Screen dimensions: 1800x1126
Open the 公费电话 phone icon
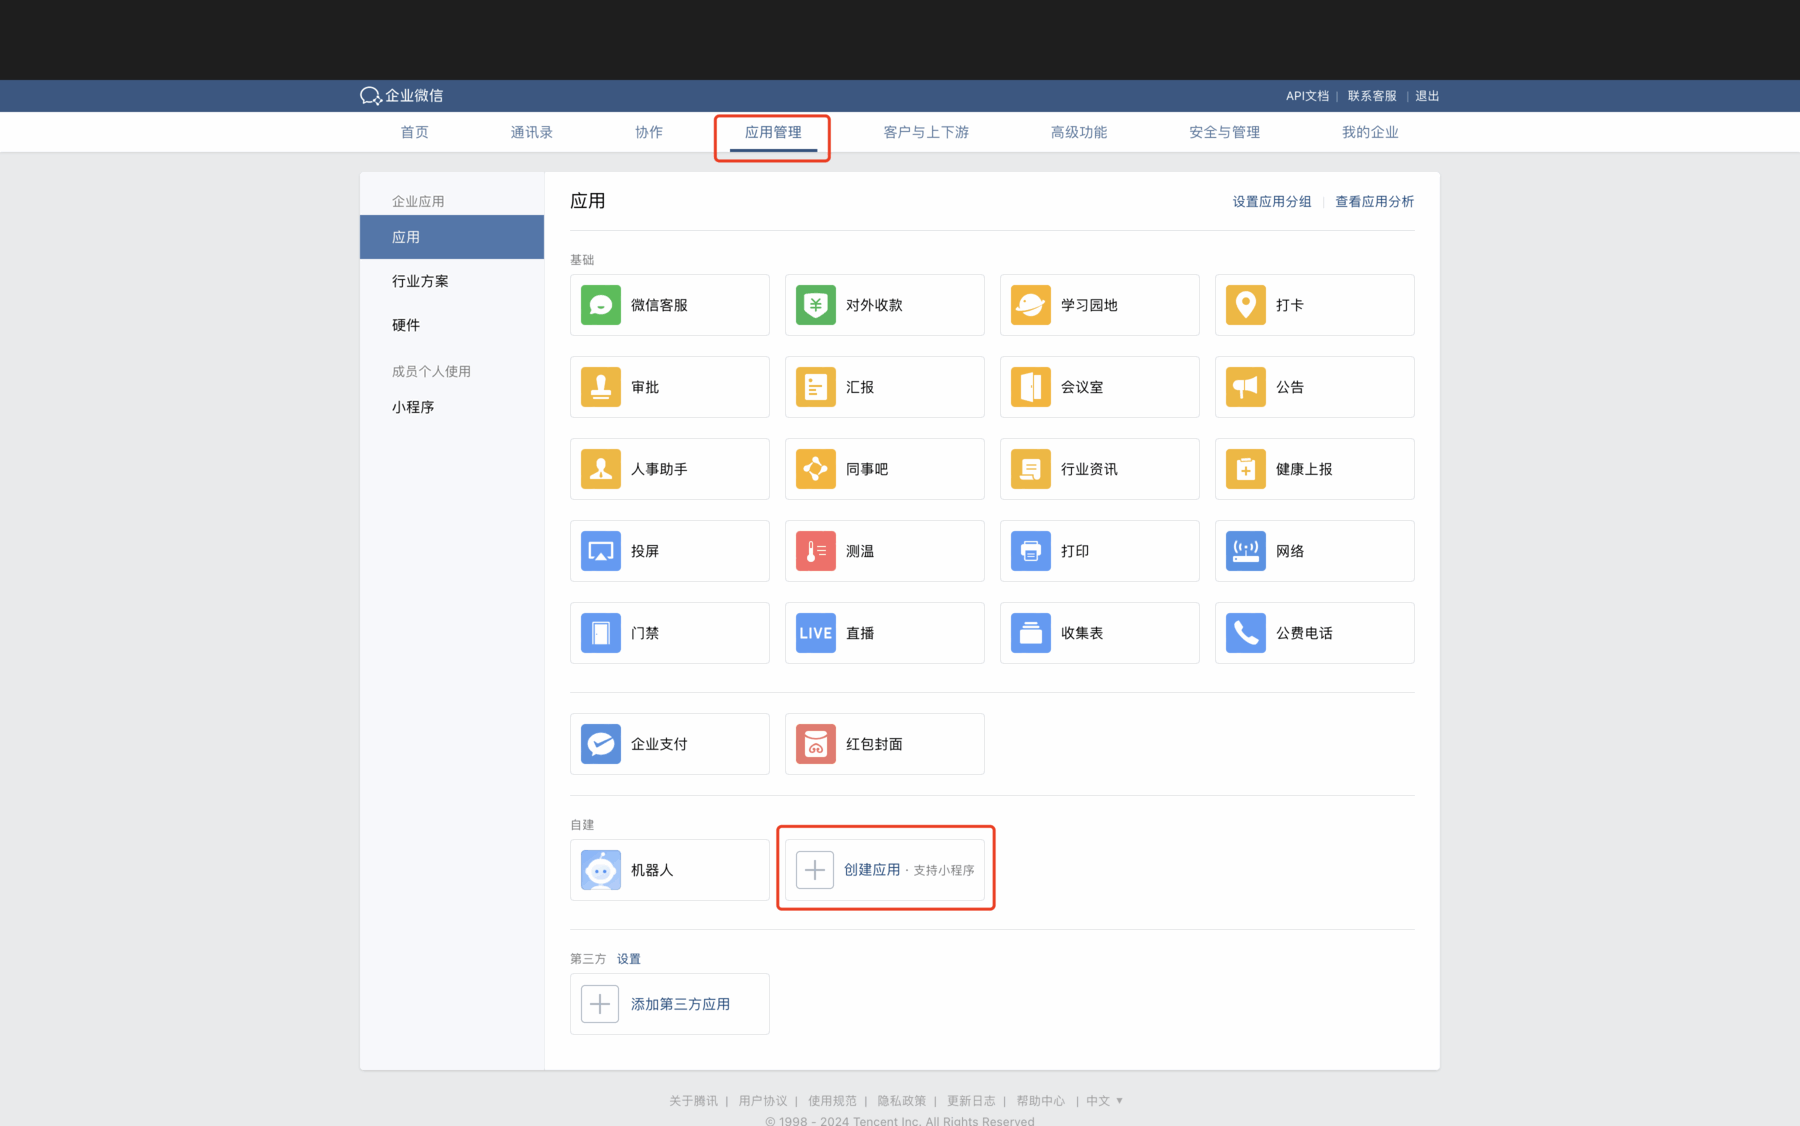(1246, 633)
